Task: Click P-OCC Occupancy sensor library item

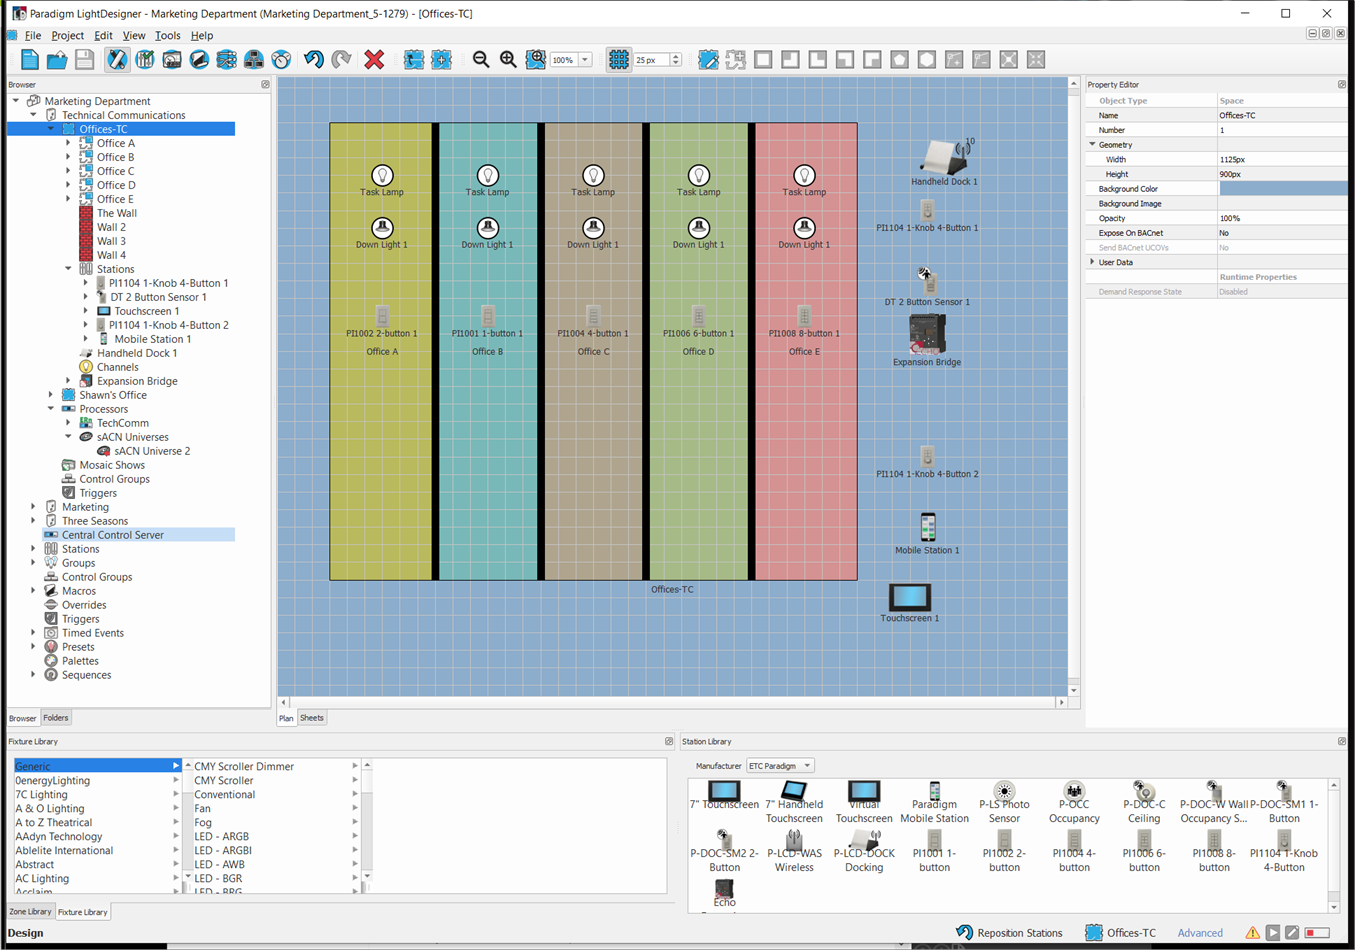Action: click(1074, 804)
